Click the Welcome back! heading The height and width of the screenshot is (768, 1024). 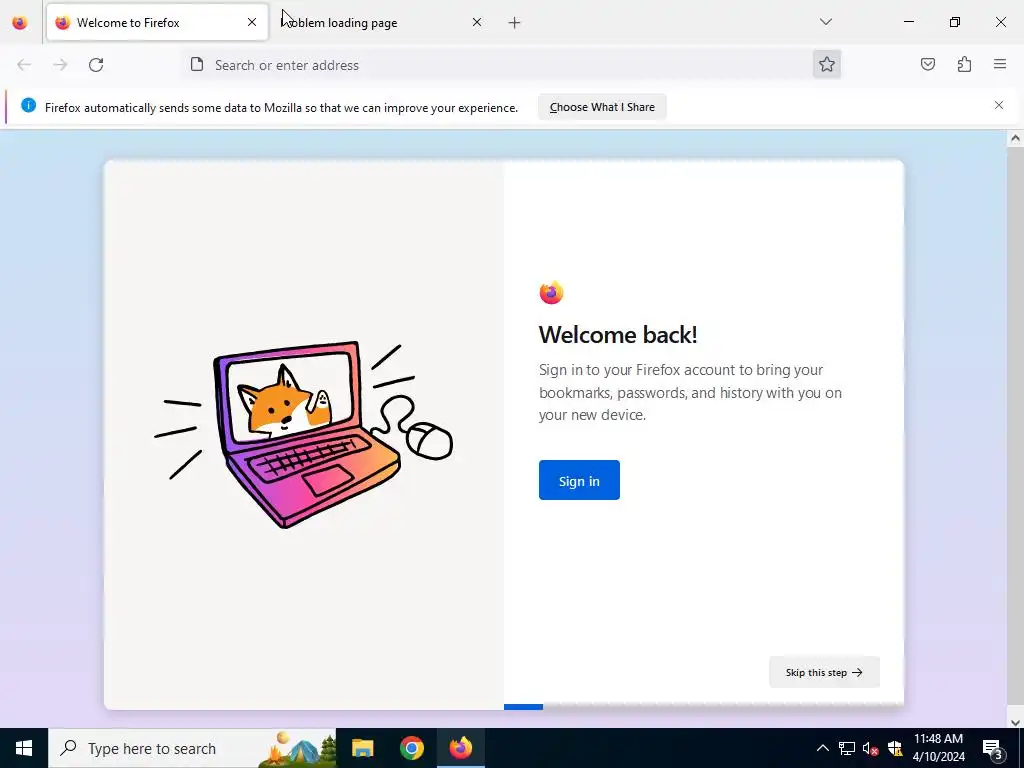618,334
